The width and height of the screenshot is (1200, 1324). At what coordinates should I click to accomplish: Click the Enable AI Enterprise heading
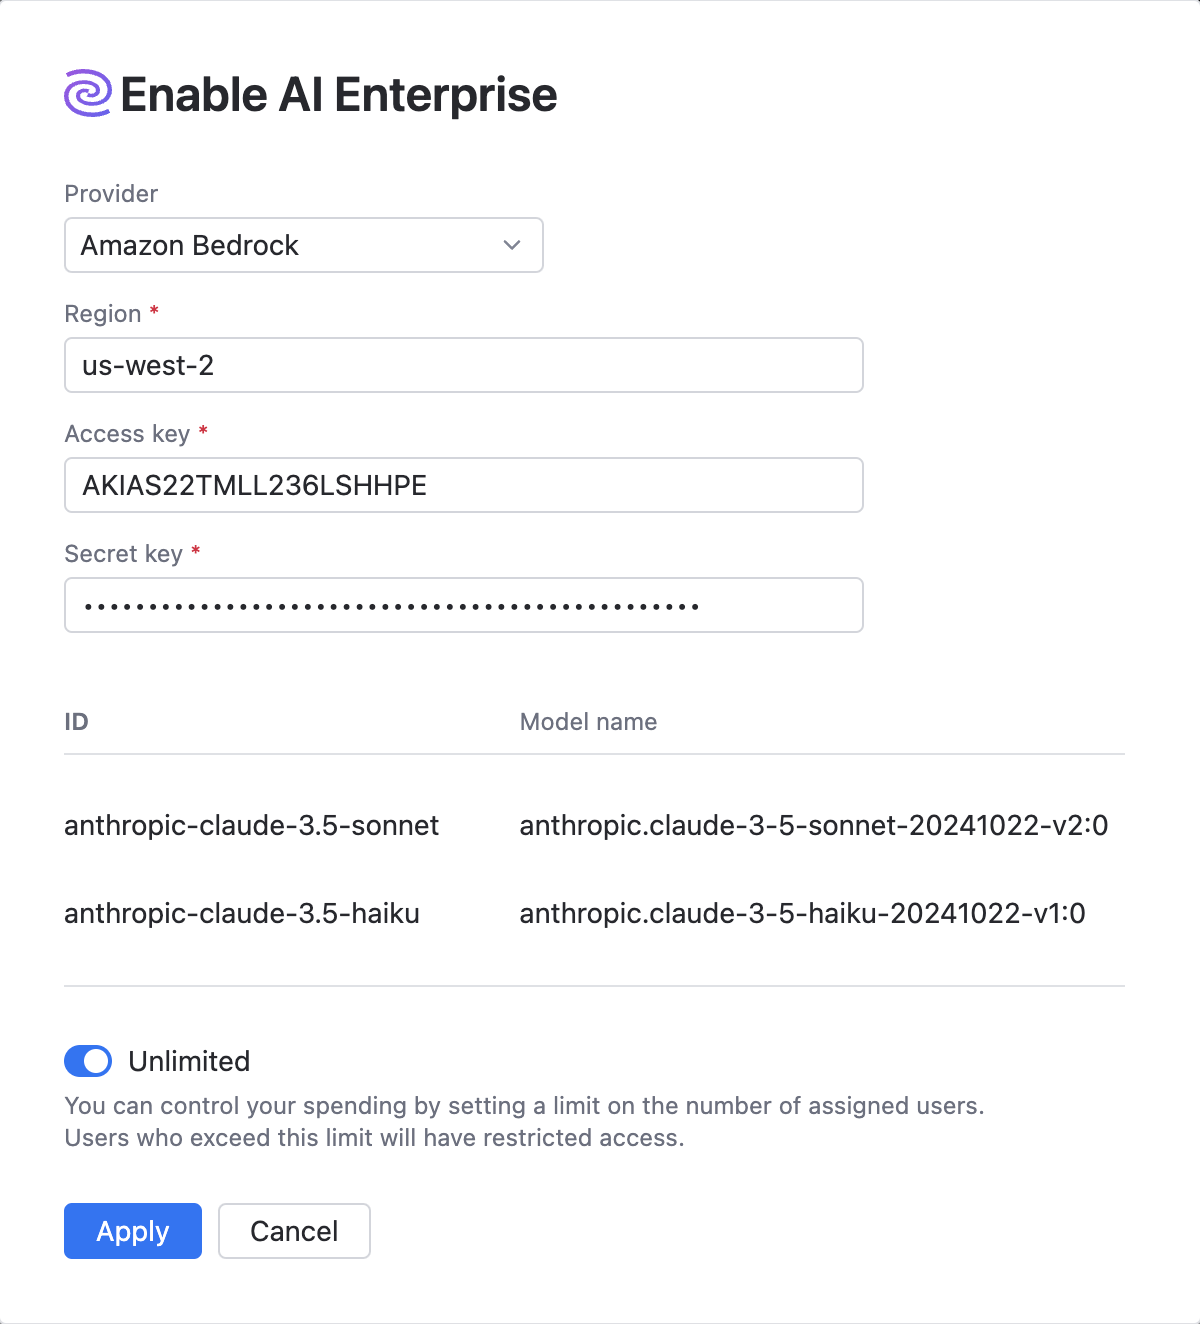click(x=338, y=95)
